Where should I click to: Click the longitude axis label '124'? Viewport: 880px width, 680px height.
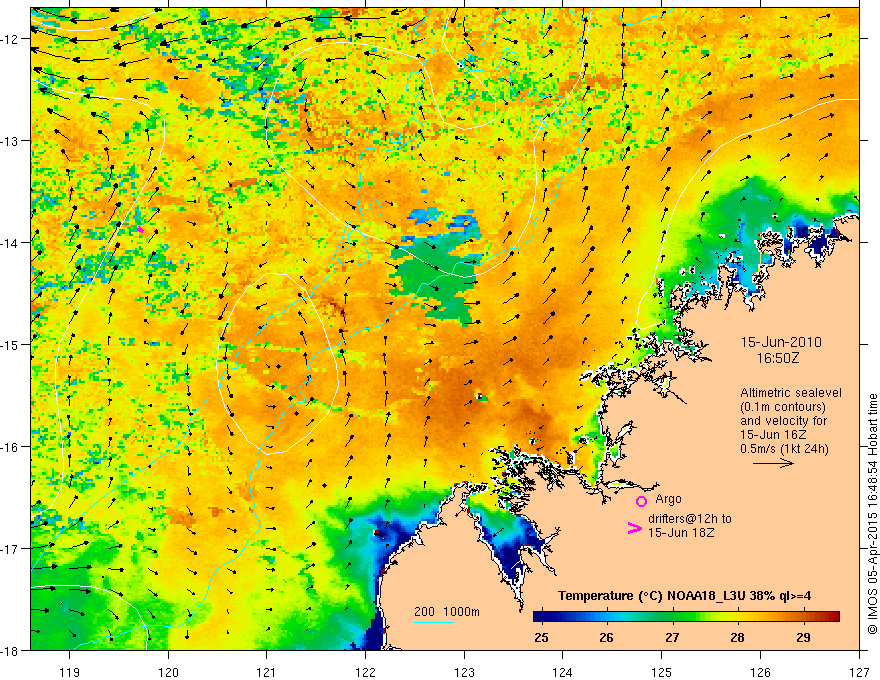click(563, 672)
